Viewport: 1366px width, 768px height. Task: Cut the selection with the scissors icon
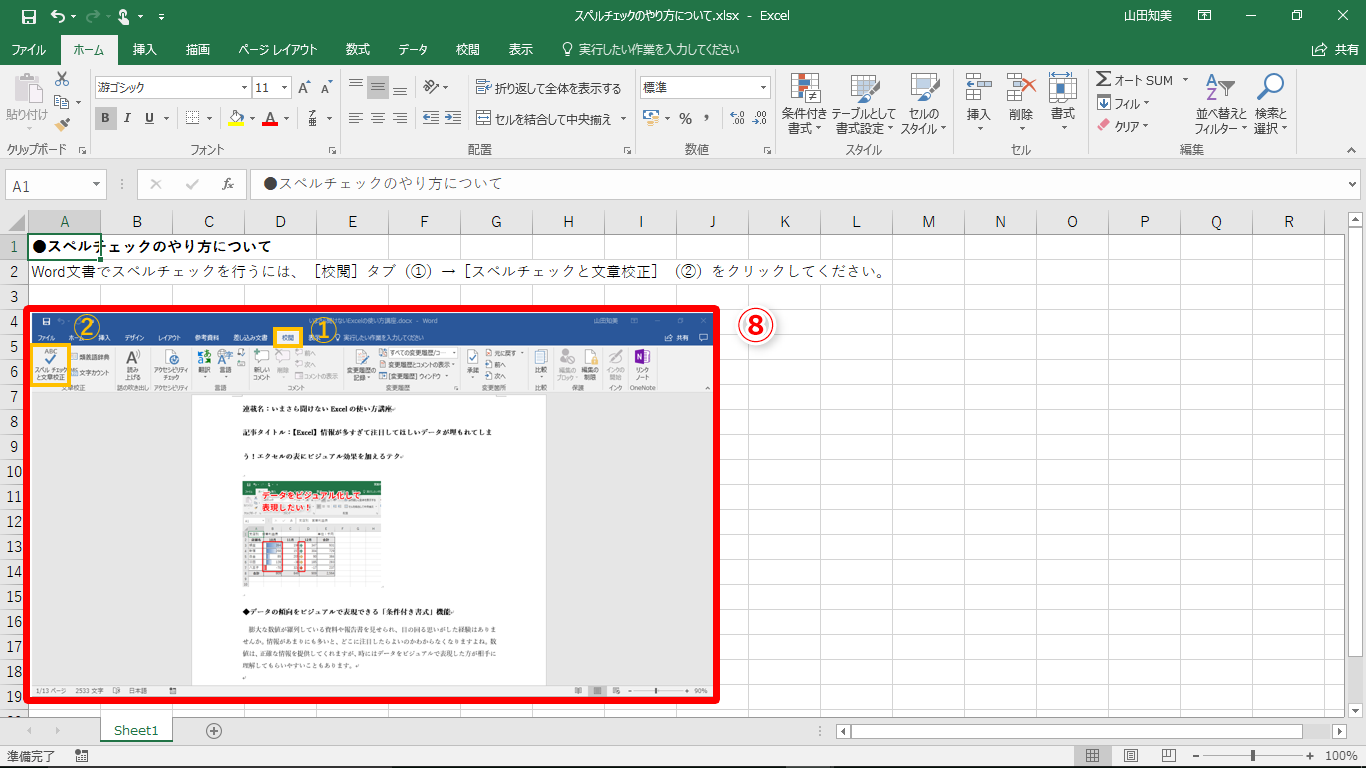[62, 79]
